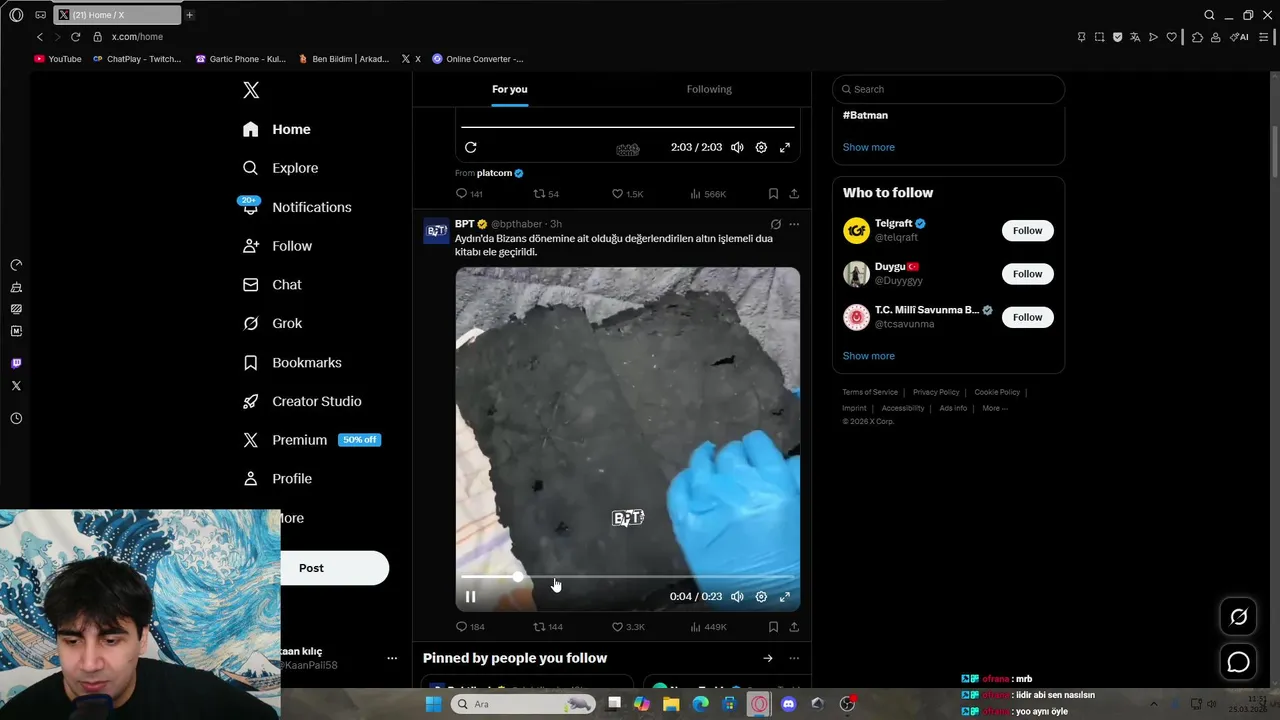
Task: Open Grok floating button
Action: pos(1238,617)
